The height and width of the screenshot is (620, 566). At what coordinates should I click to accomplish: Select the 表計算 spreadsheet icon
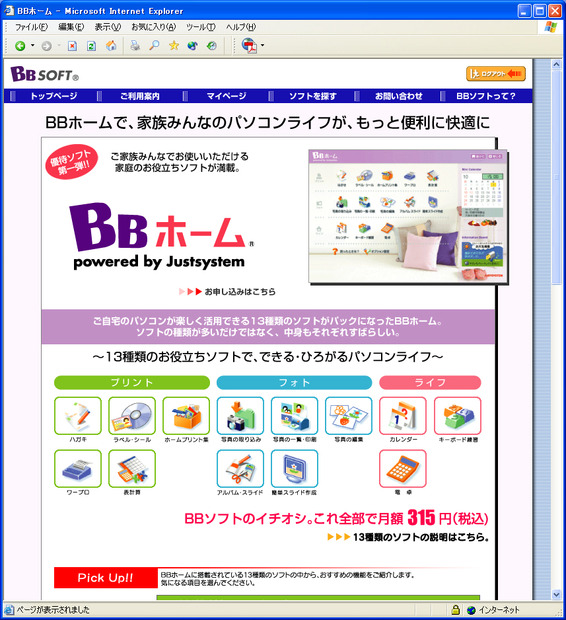(x=132, y=469)
